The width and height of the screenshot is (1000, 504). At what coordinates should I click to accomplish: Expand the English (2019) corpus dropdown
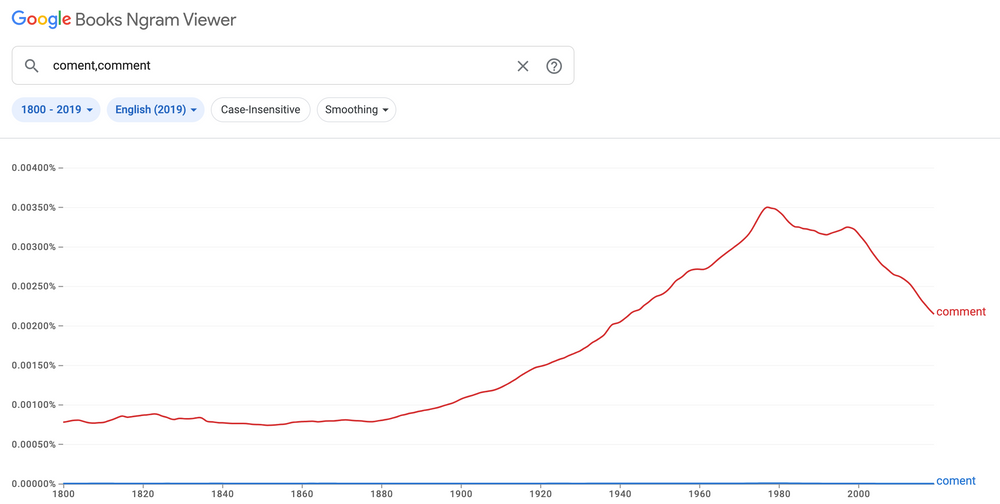click(154, 110)
